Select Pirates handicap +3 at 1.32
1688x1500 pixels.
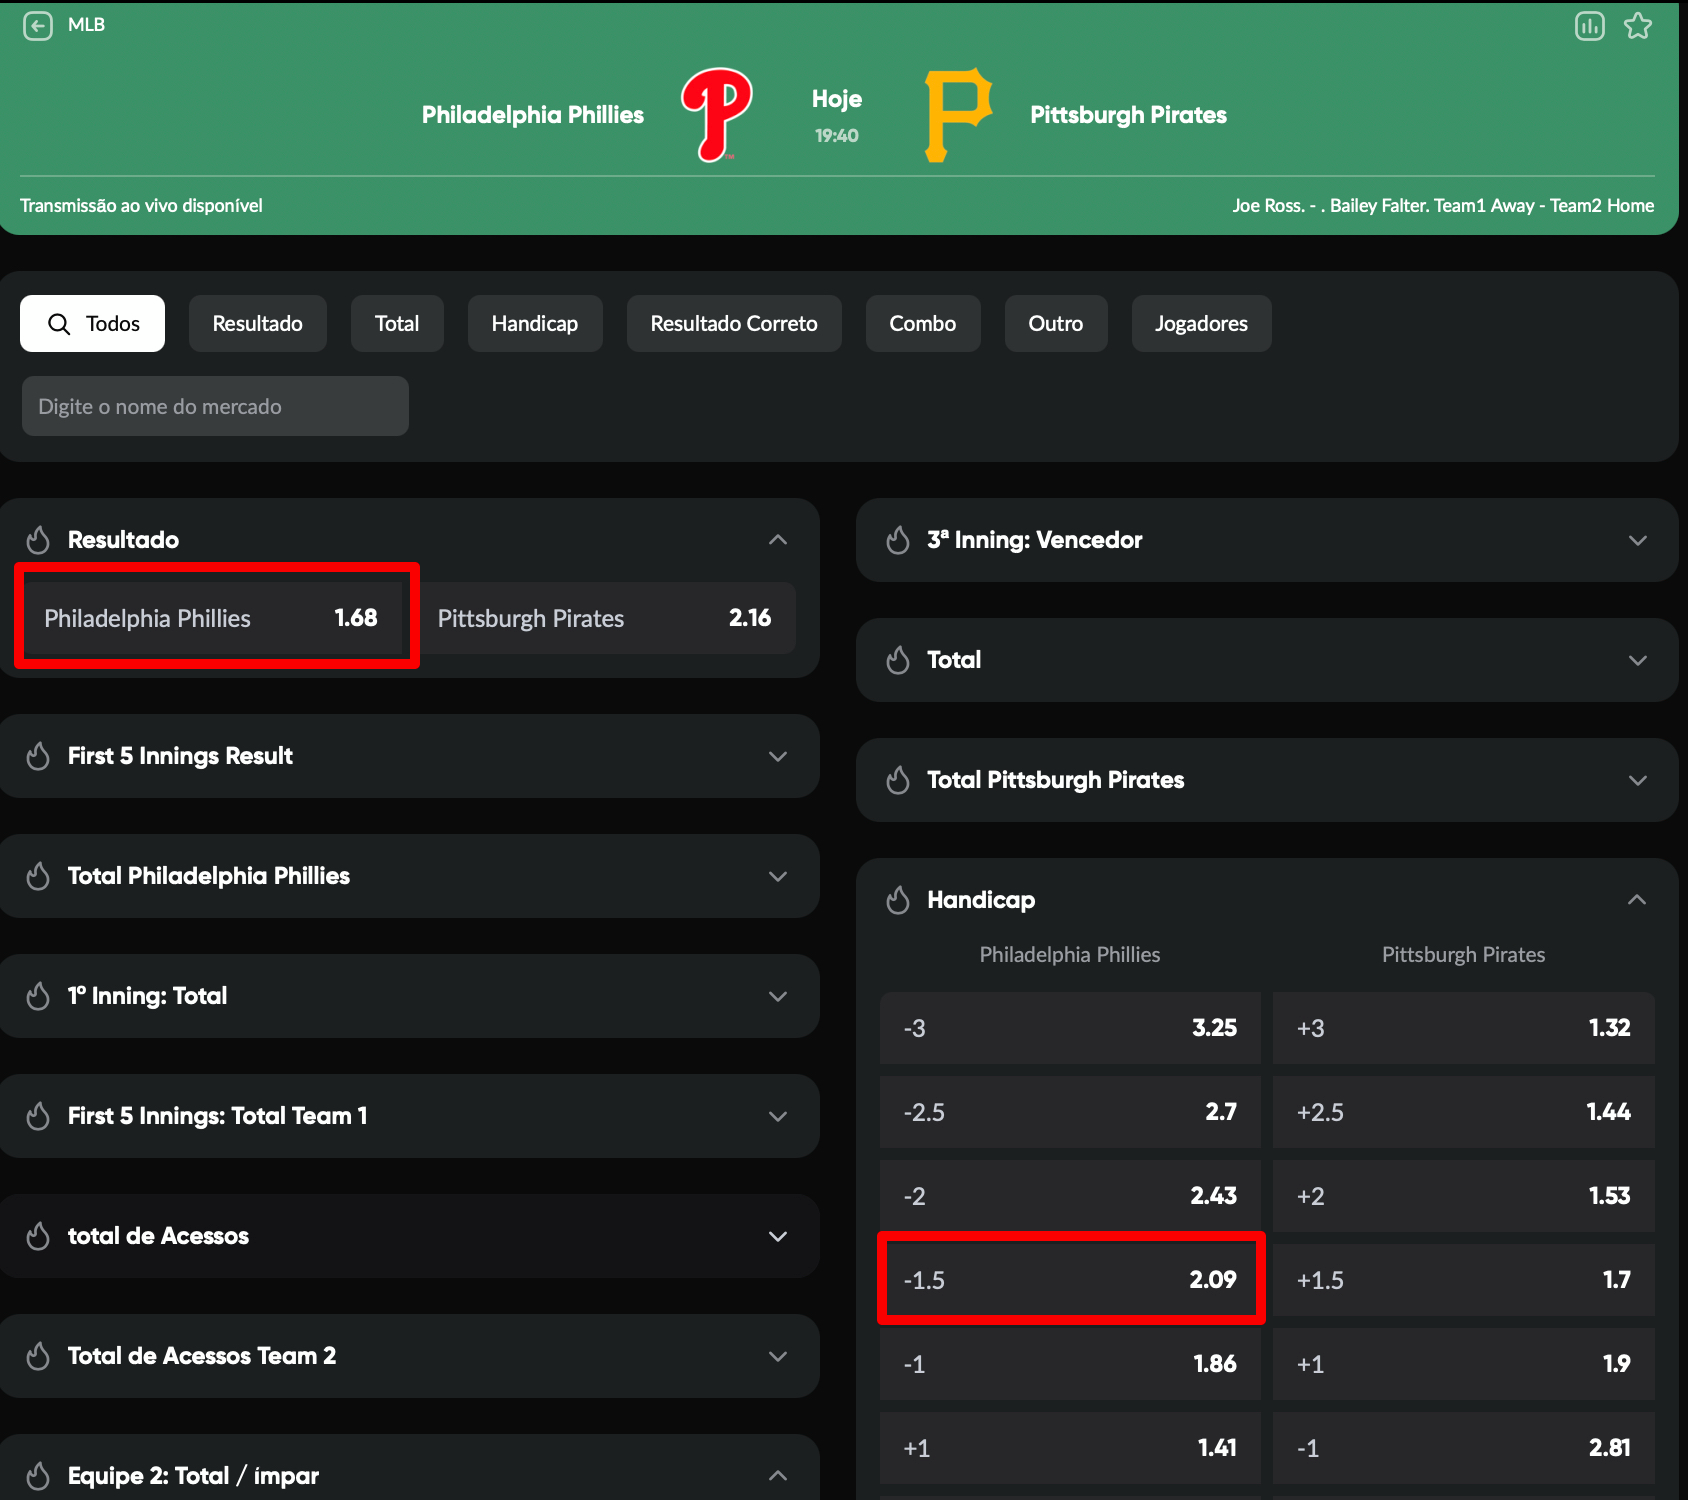(1464, 1028)
